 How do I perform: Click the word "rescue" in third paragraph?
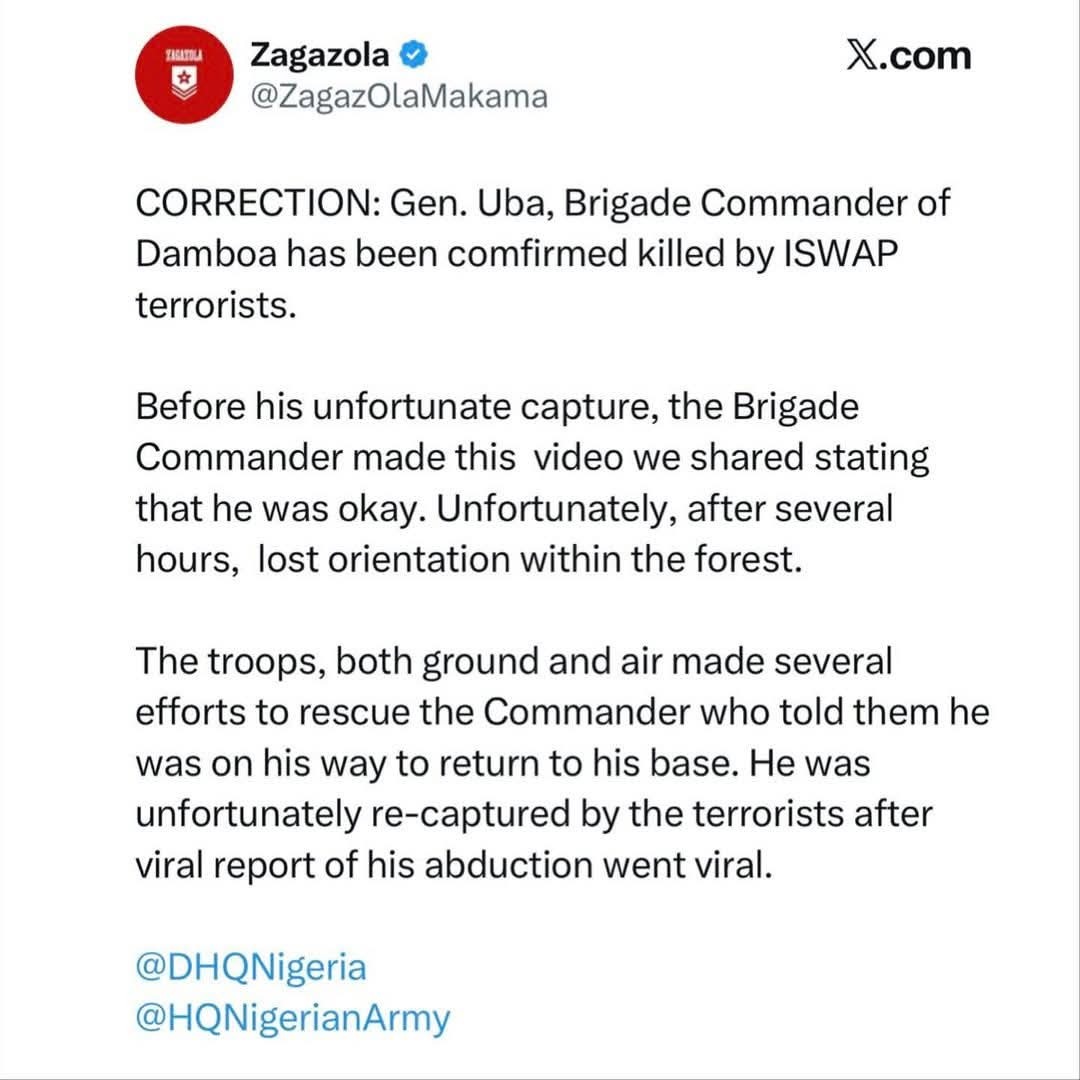(x=369, y=712)
